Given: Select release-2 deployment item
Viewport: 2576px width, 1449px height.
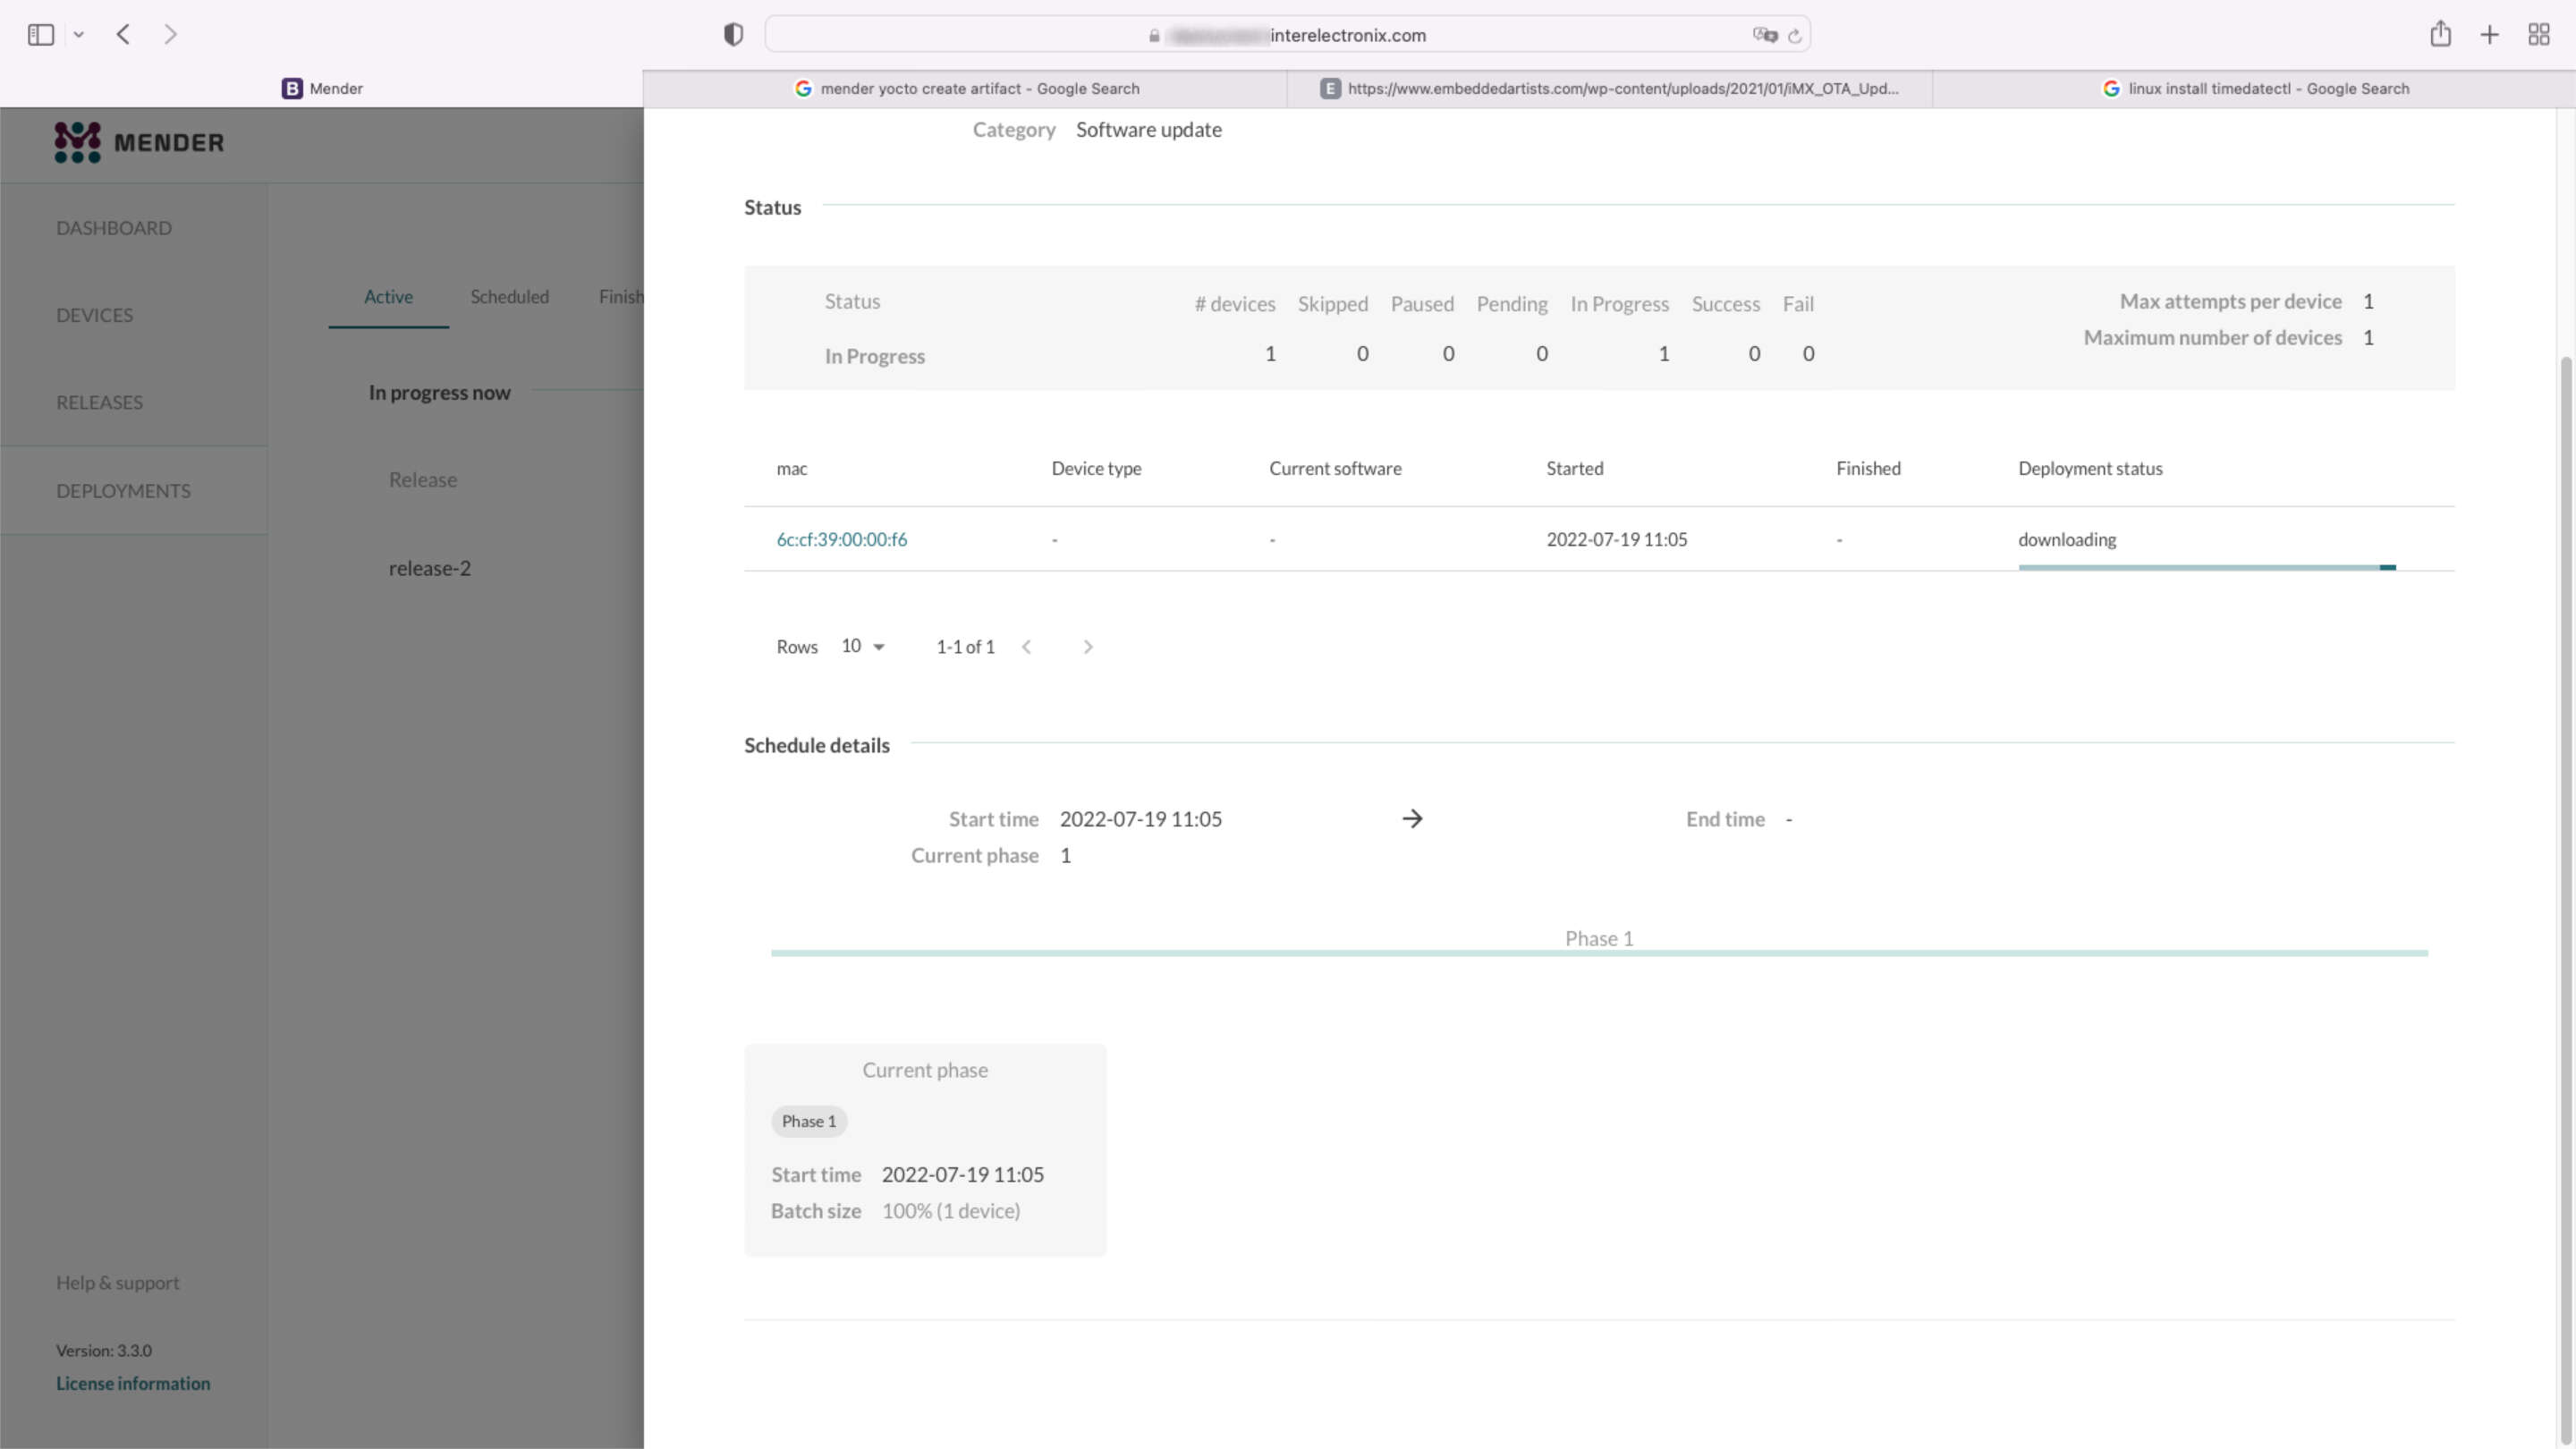Looking at the screenshot, I should point(432,566).
